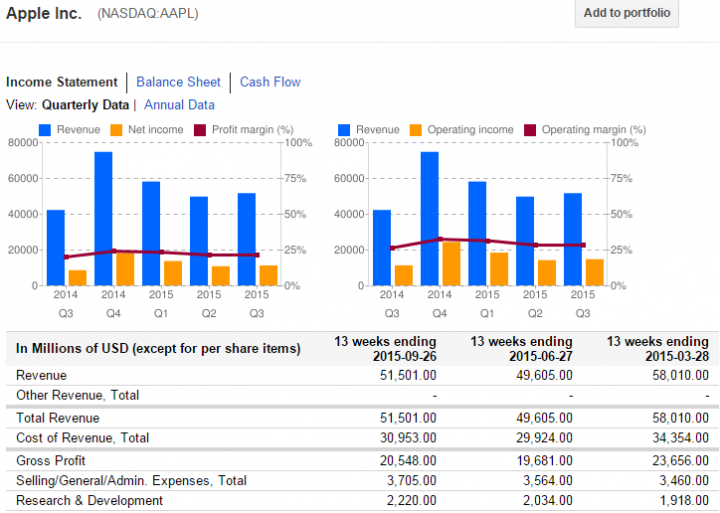Select the Income Statement tab
The width and height of the screenshot is (720, 513).
(x=62, y=82)
